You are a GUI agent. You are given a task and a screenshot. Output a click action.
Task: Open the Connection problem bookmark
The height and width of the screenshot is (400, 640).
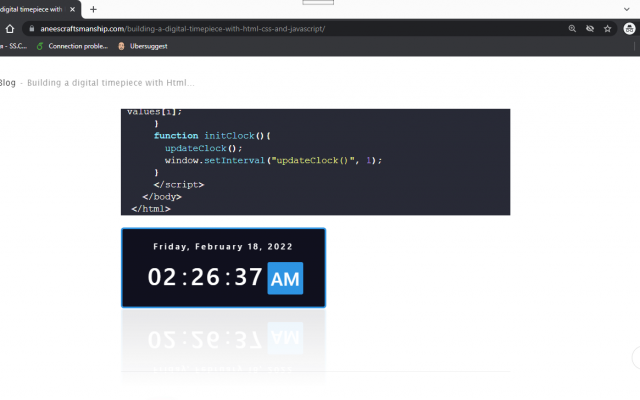point(72,46)
